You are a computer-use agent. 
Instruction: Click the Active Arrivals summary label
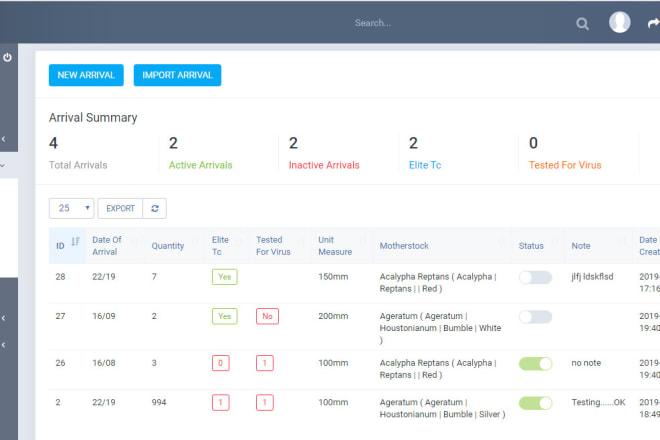click(200, 165)
